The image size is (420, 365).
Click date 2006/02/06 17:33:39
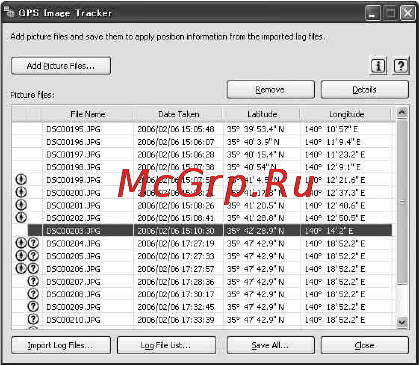[x=176, y=320]
